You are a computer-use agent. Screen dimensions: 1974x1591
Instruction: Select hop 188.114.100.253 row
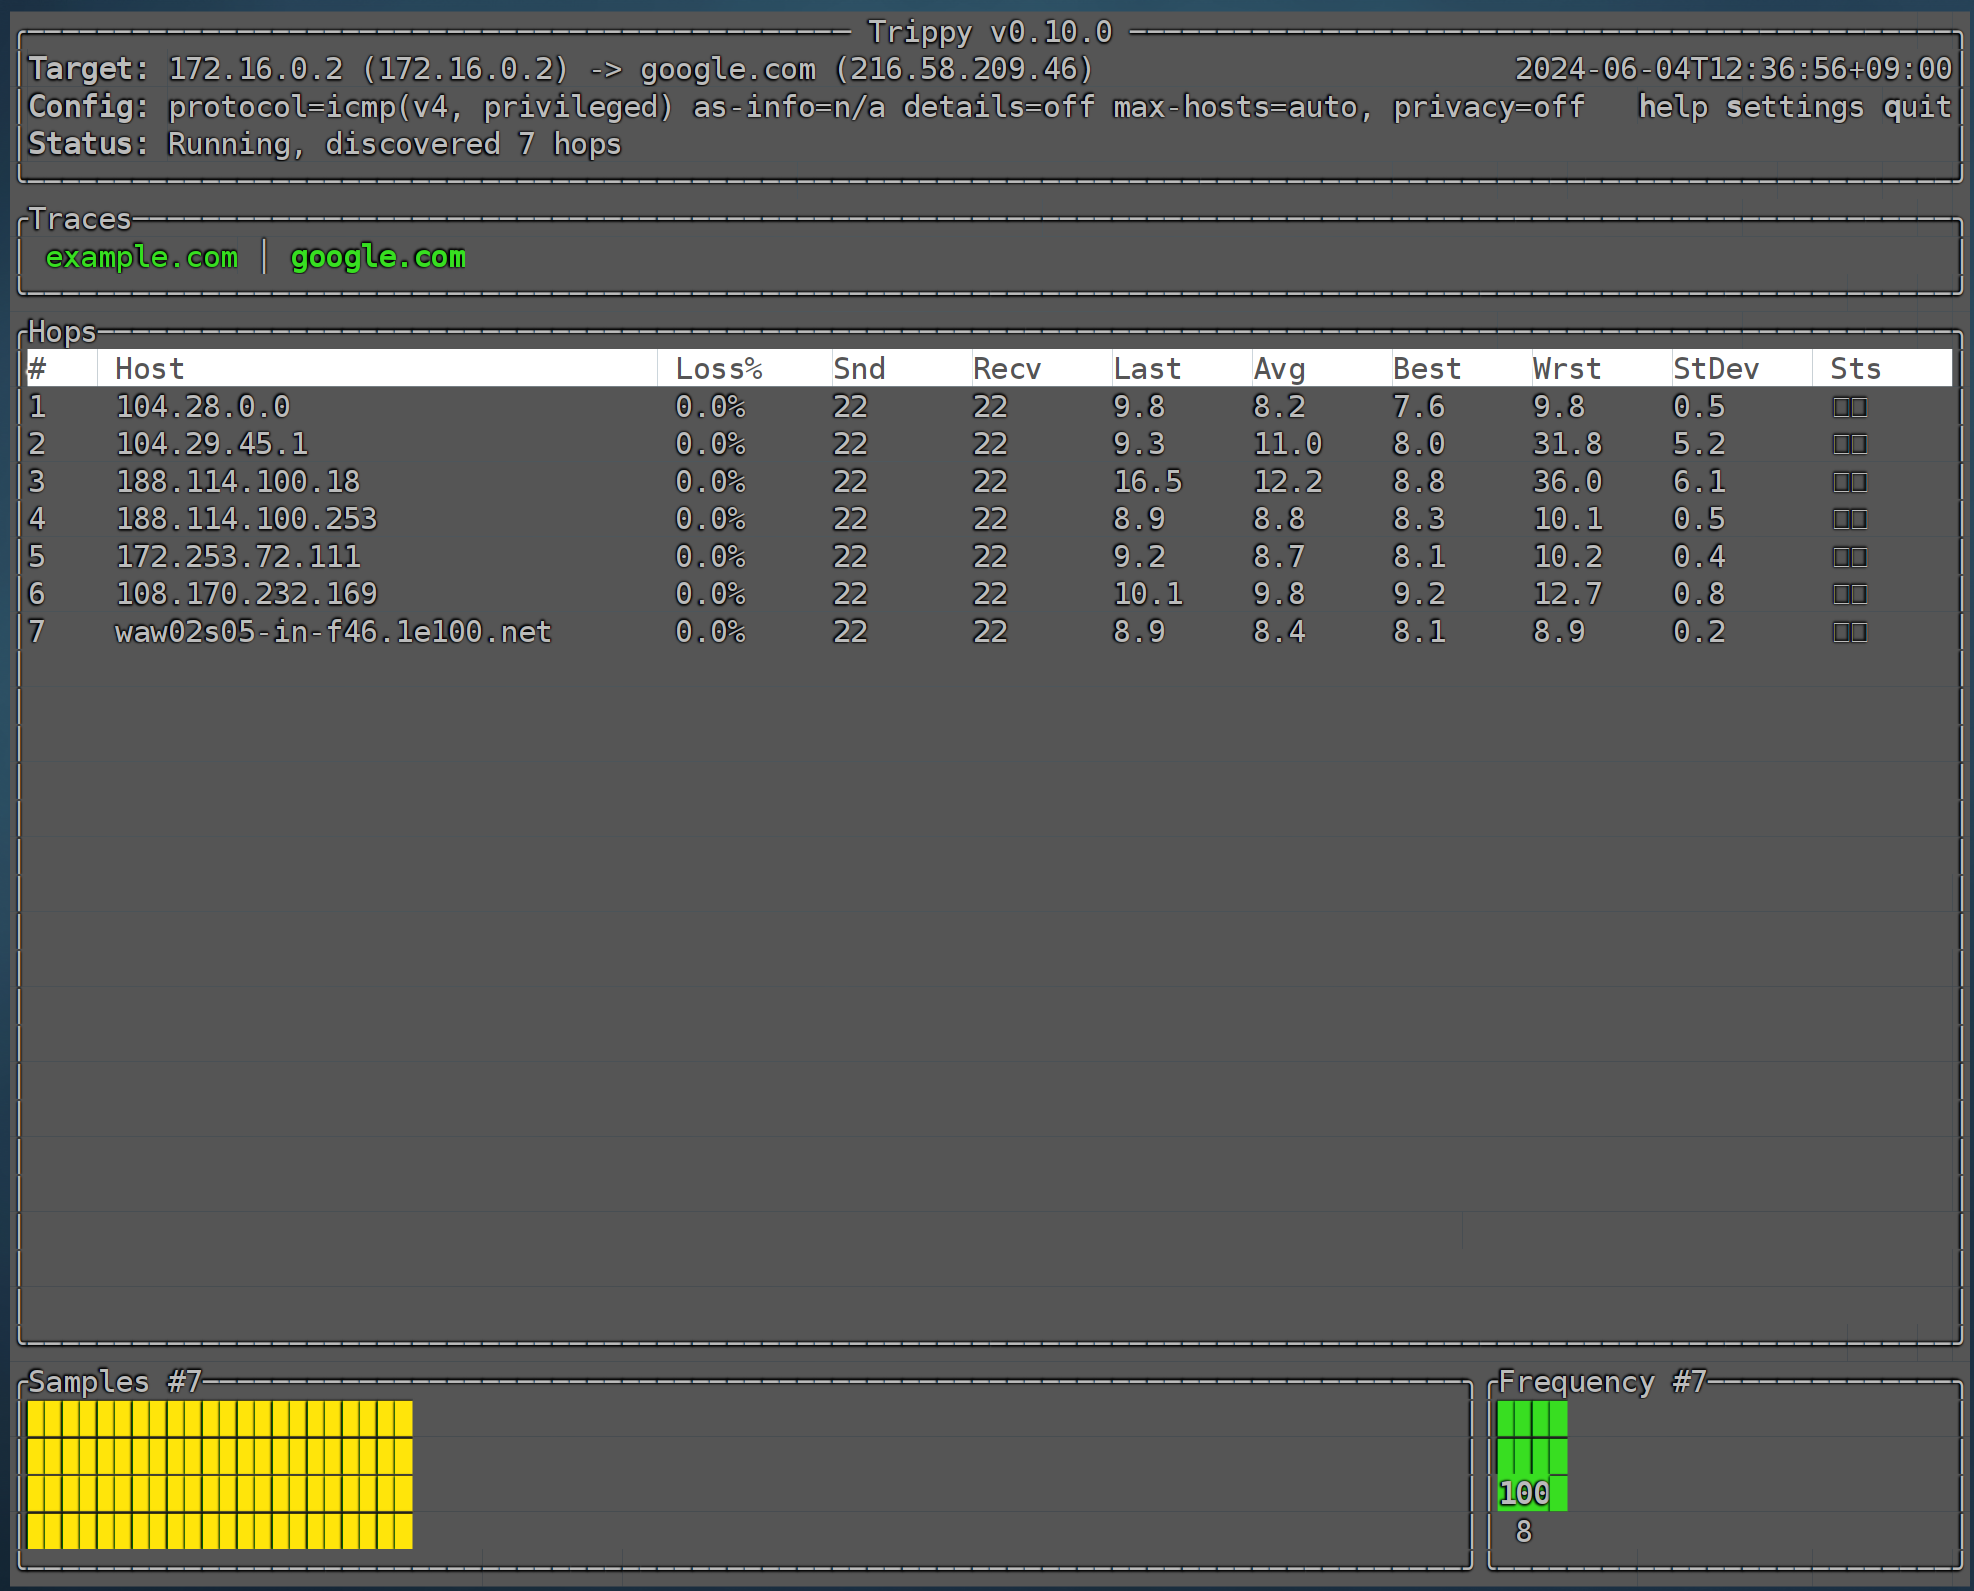coord(246,519)
